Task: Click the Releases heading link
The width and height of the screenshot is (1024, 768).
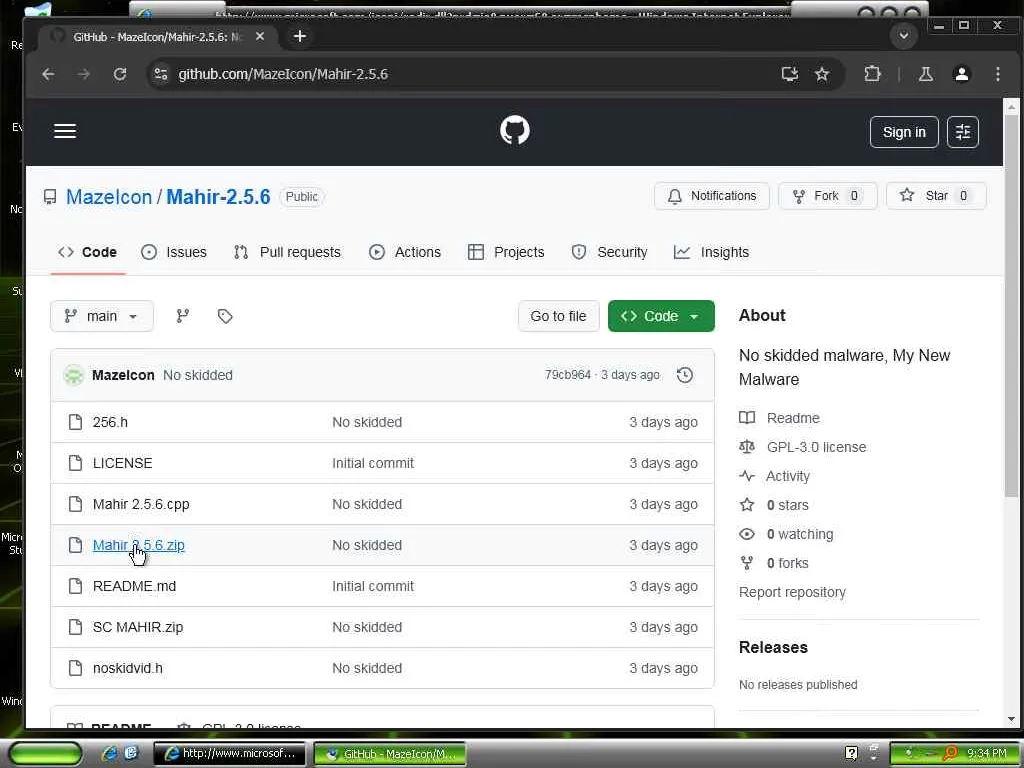Action: (x=773, y=647)
